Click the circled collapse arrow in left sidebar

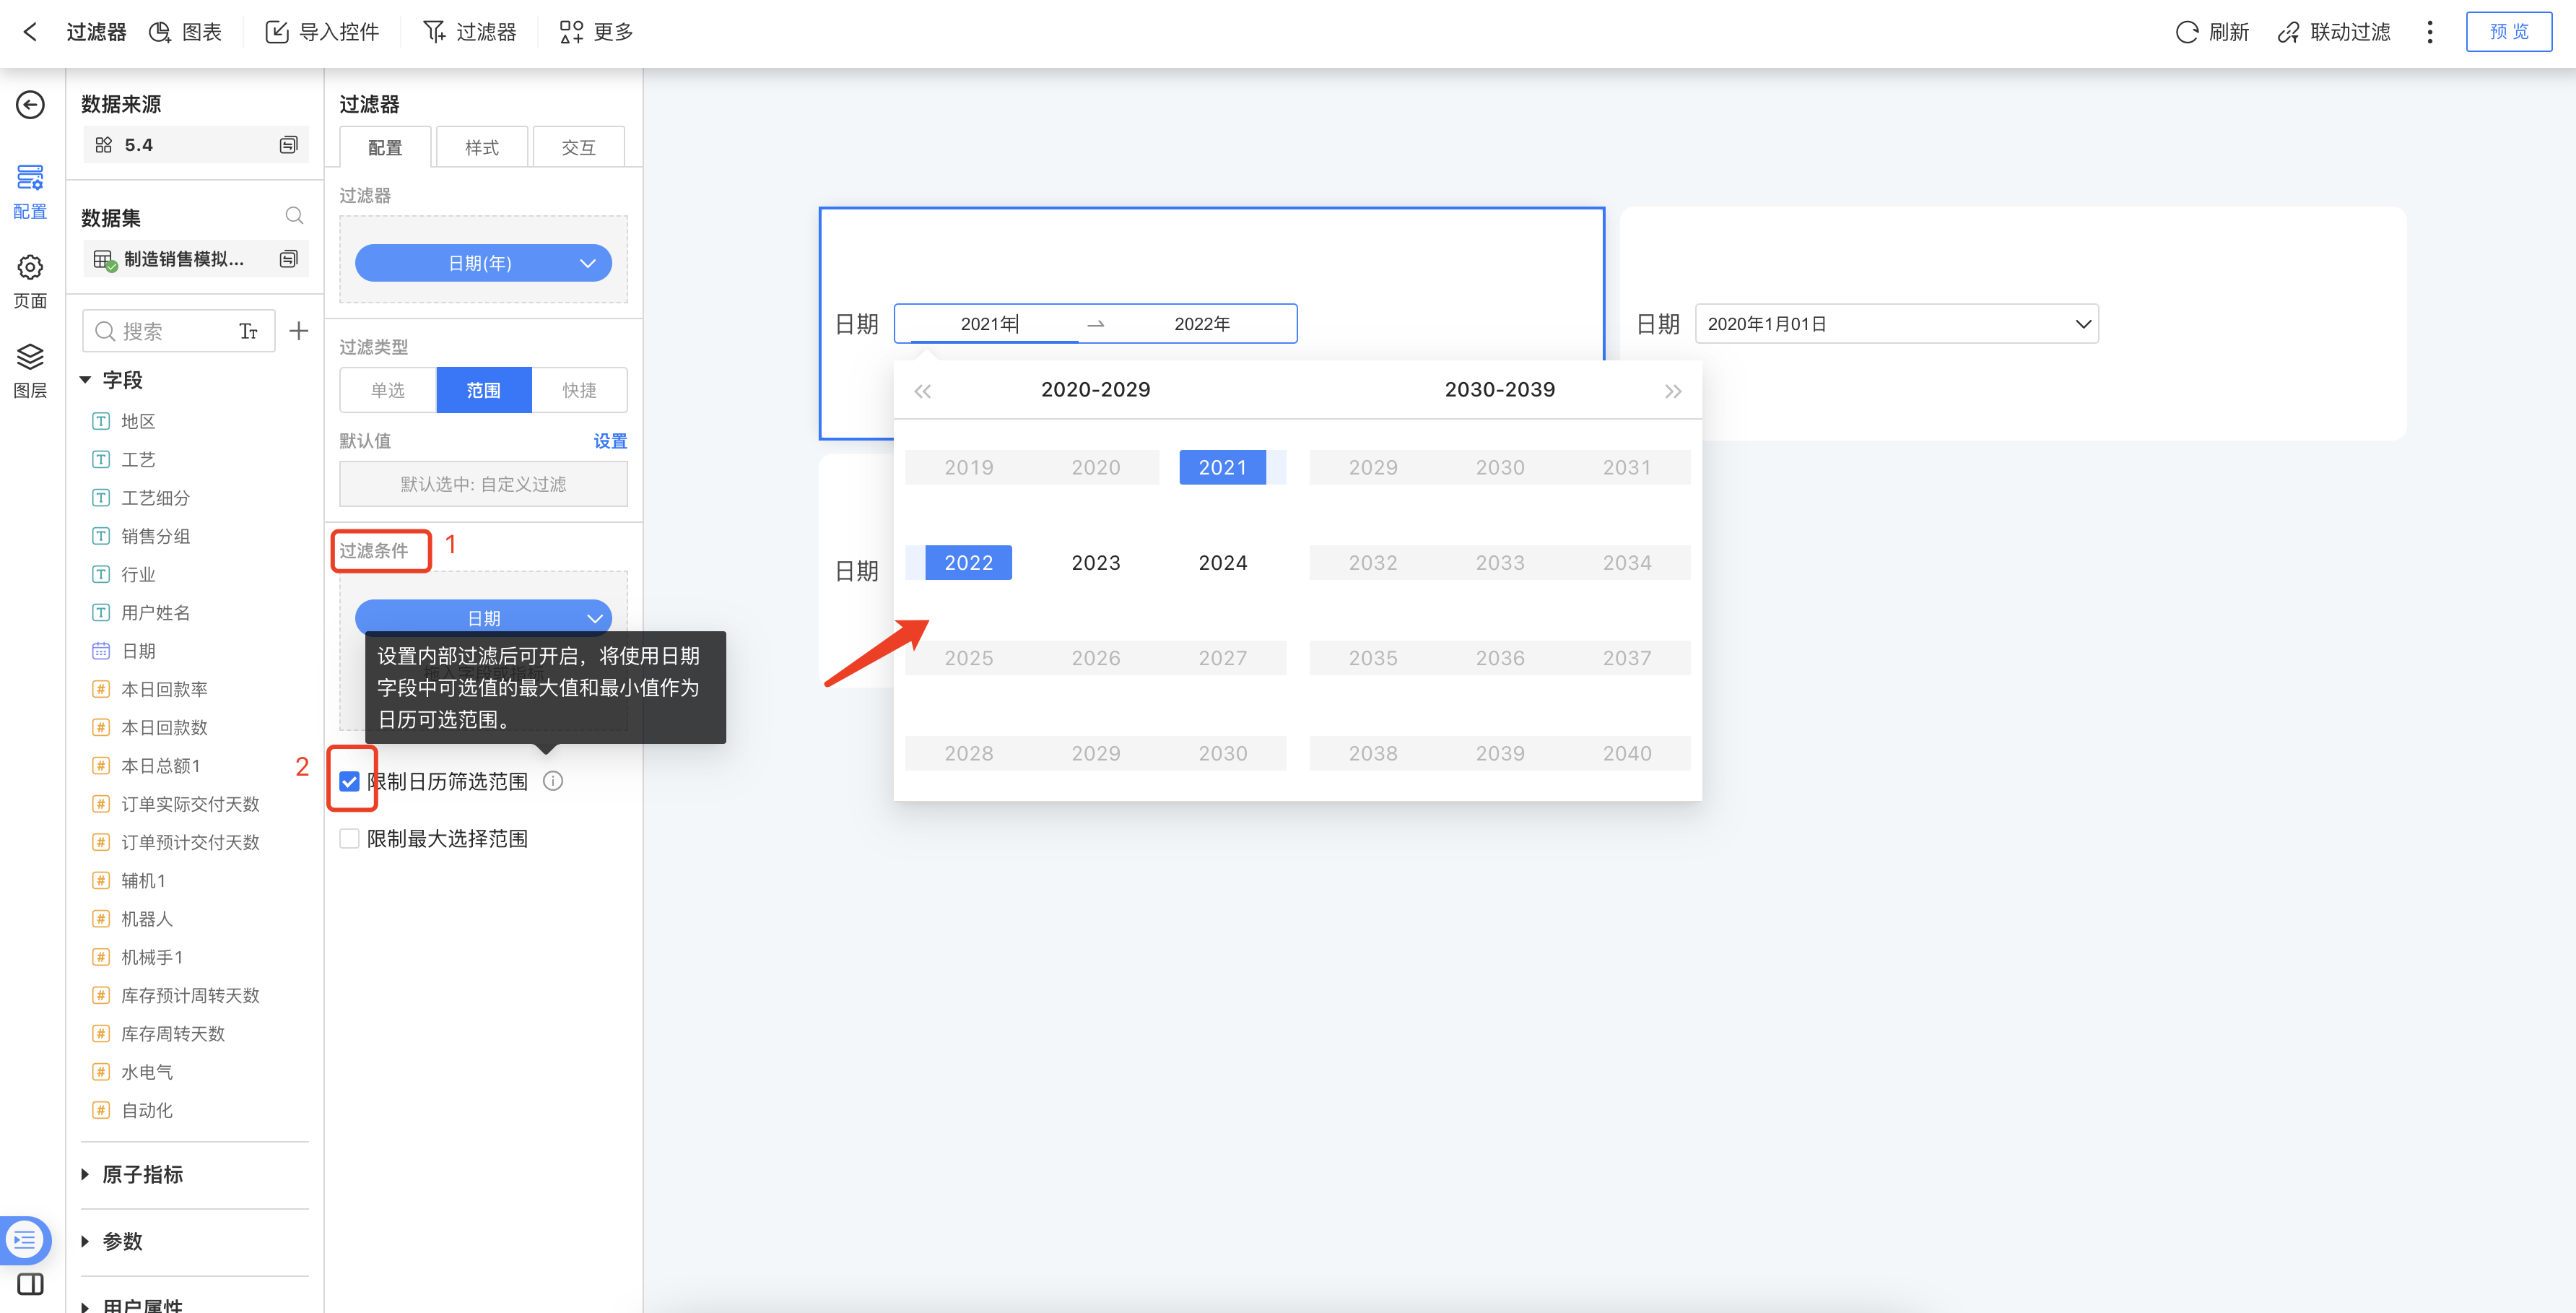pyautogui.click(x=30, y=105)
